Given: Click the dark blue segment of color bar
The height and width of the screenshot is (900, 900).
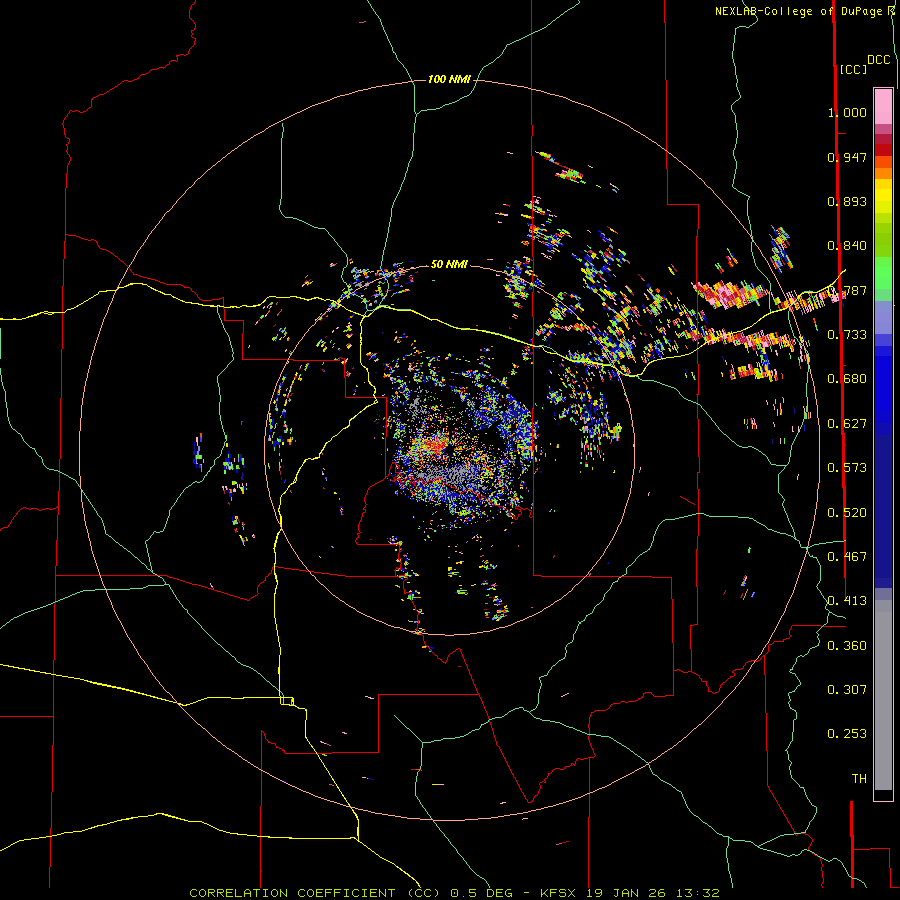Looking at the screenshot, I should point(883,511).
